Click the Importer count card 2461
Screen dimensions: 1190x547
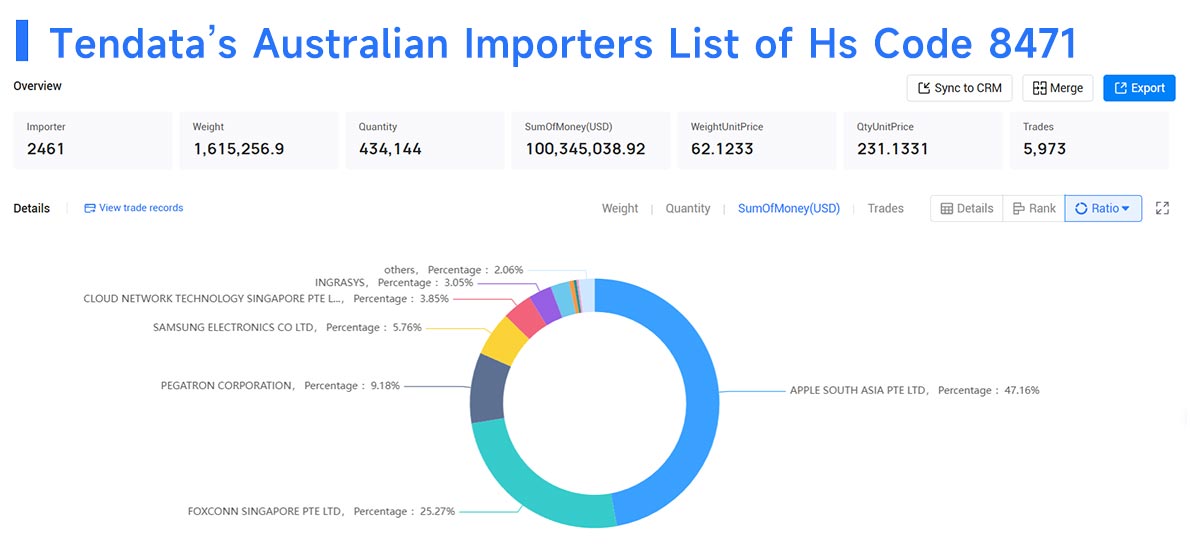coord(93,140)
